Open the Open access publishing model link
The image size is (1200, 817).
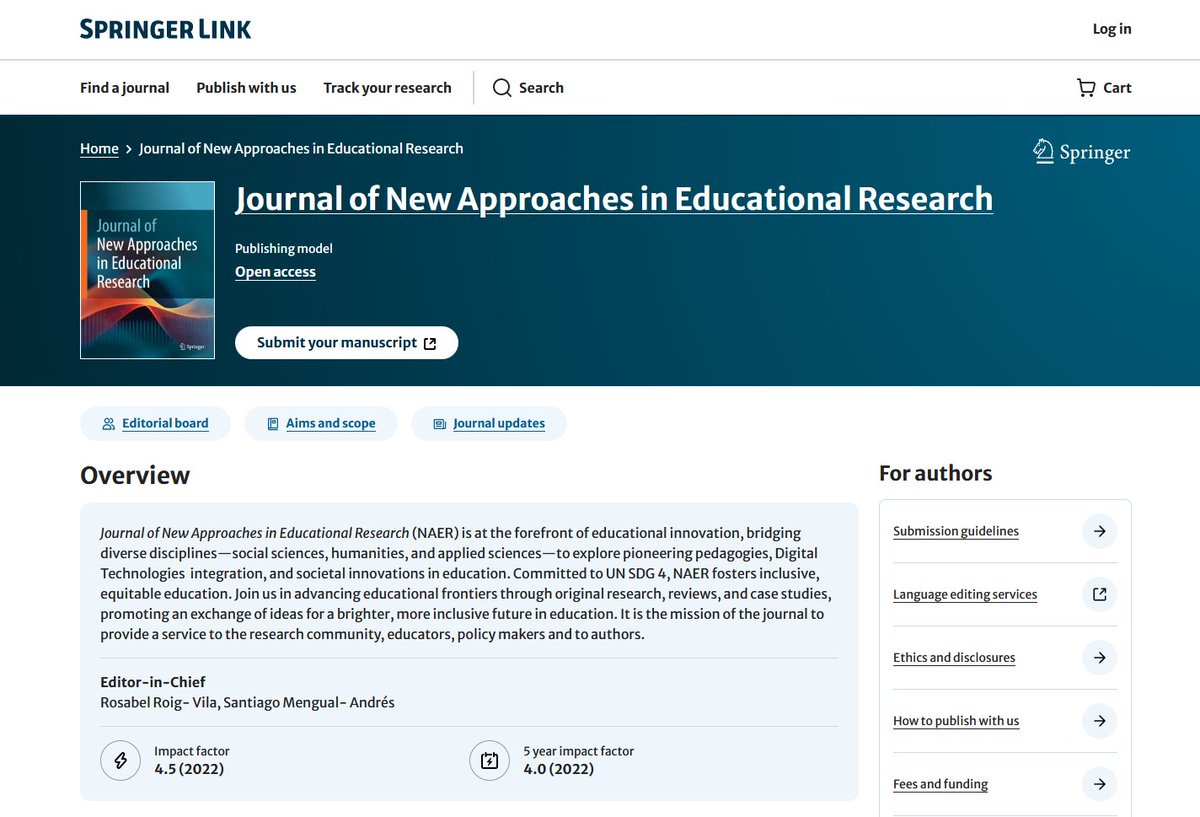coord(275,271)
